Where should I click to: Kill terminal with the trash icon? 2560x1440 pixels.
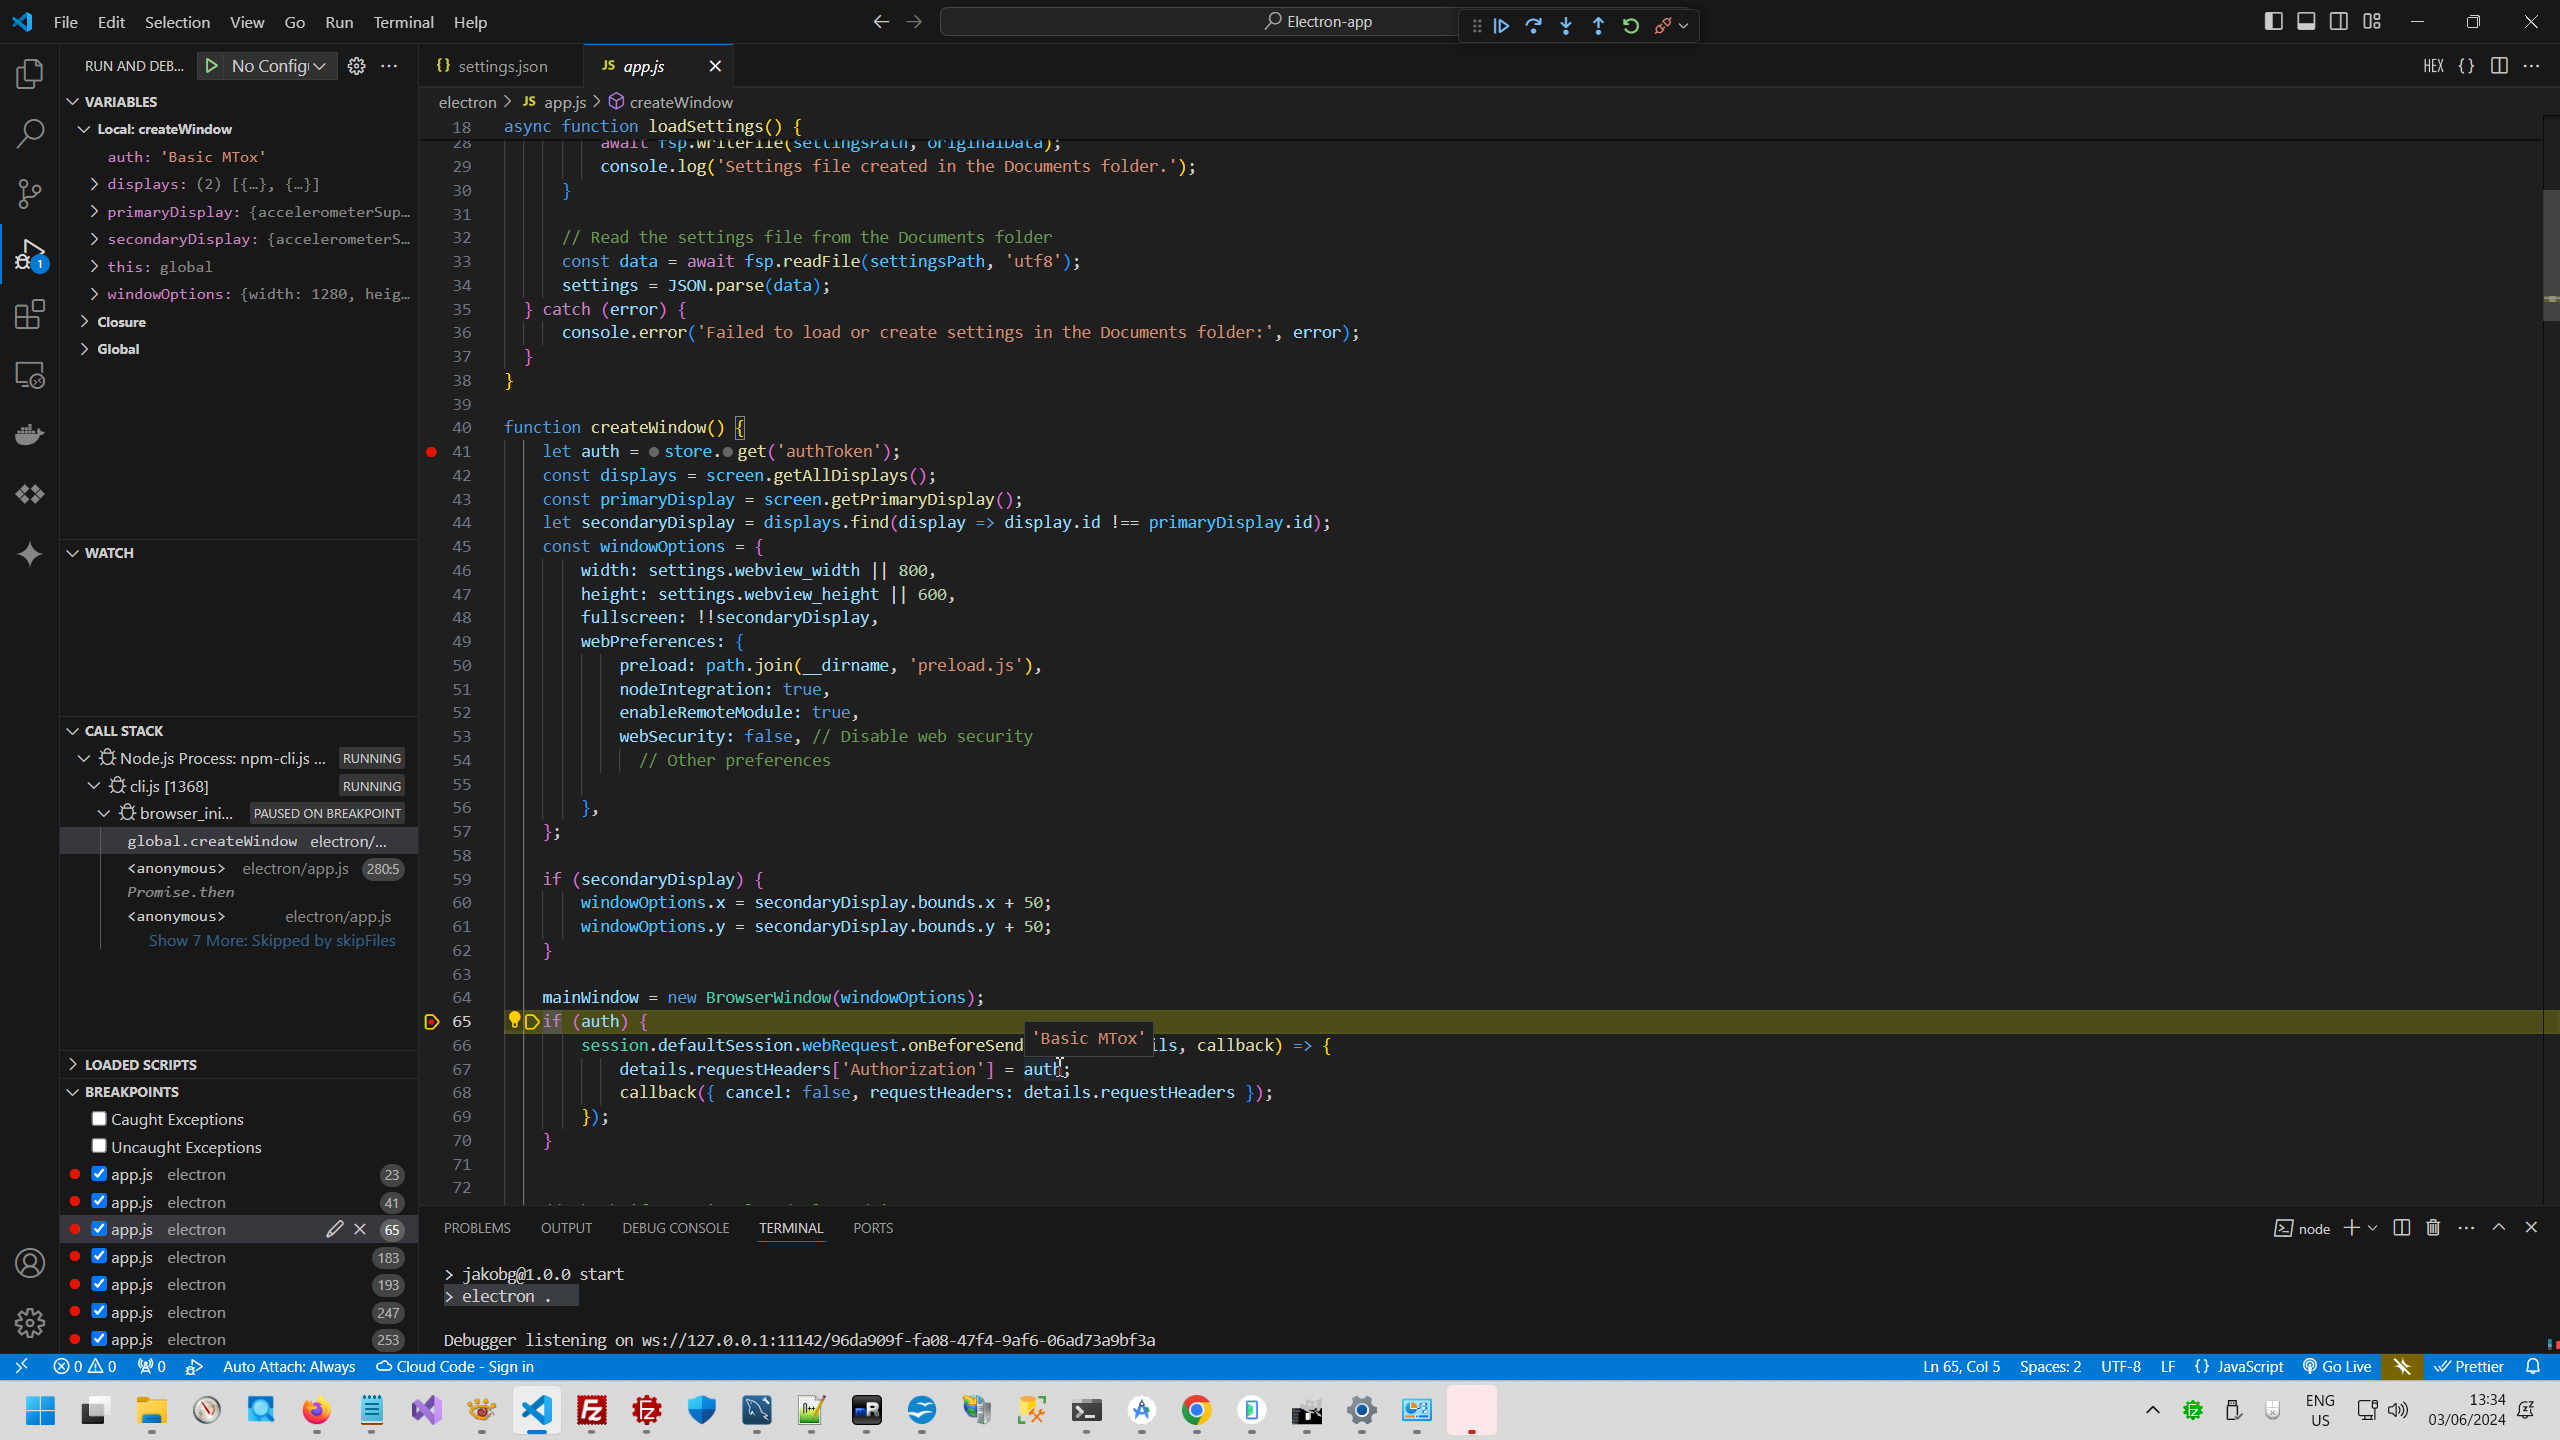click(2433, 1228)
